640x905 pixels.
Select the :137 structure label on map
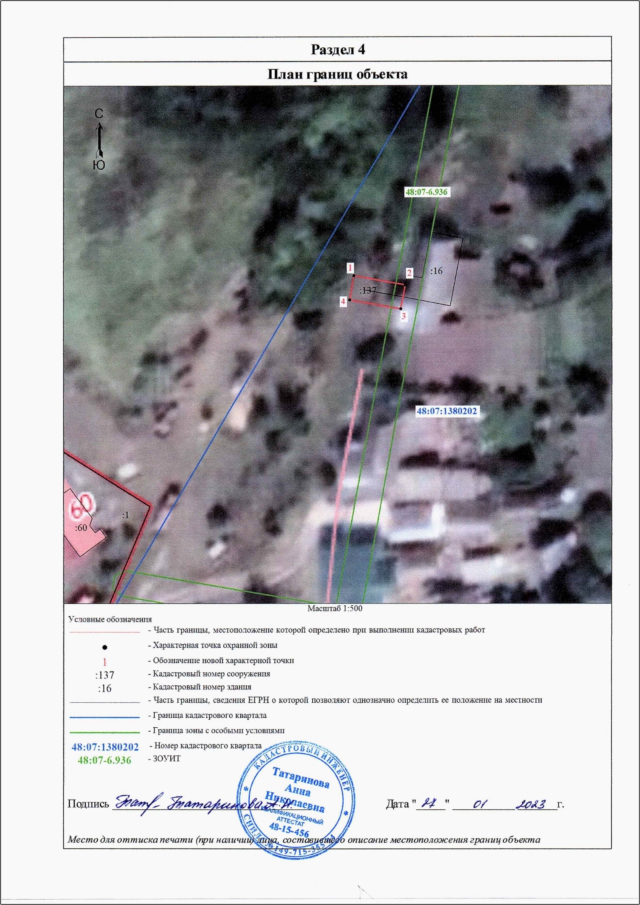[368, 290]
